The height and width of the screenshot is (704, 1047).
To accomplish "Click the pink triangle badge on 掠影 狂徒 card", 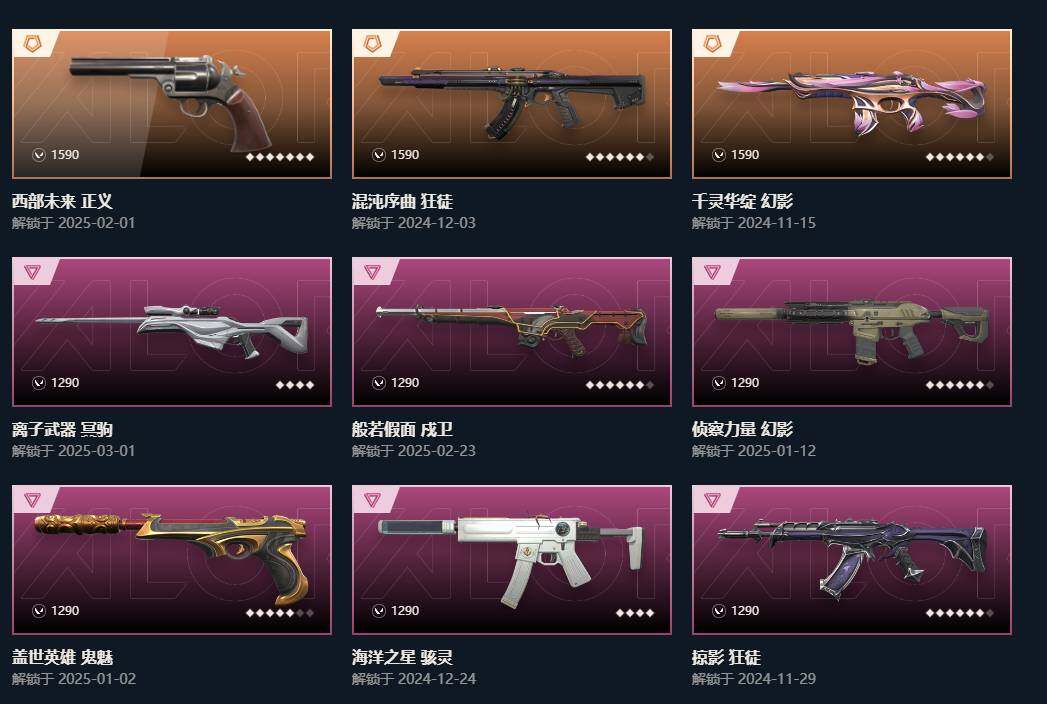I will point(712,500).
